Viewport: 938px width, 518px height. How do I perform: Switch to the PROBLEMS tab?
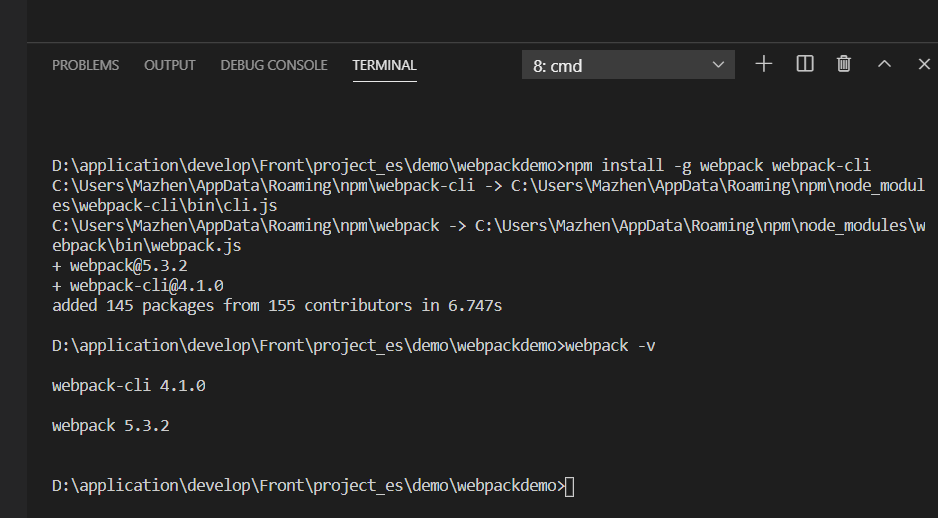(86, 65)
